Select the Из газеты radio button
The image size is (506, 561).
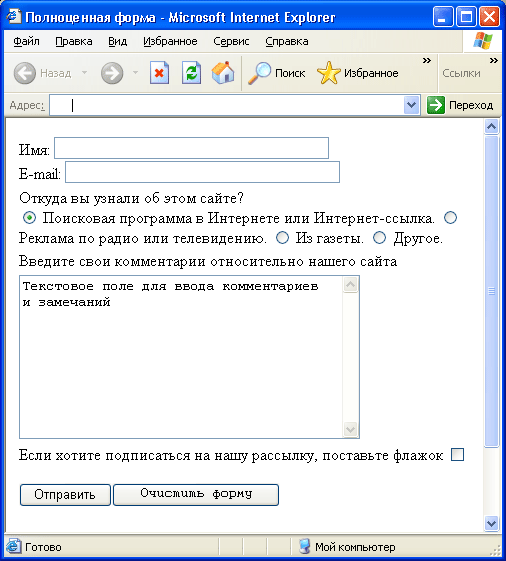pyautogui.click(x=282, y=238)
